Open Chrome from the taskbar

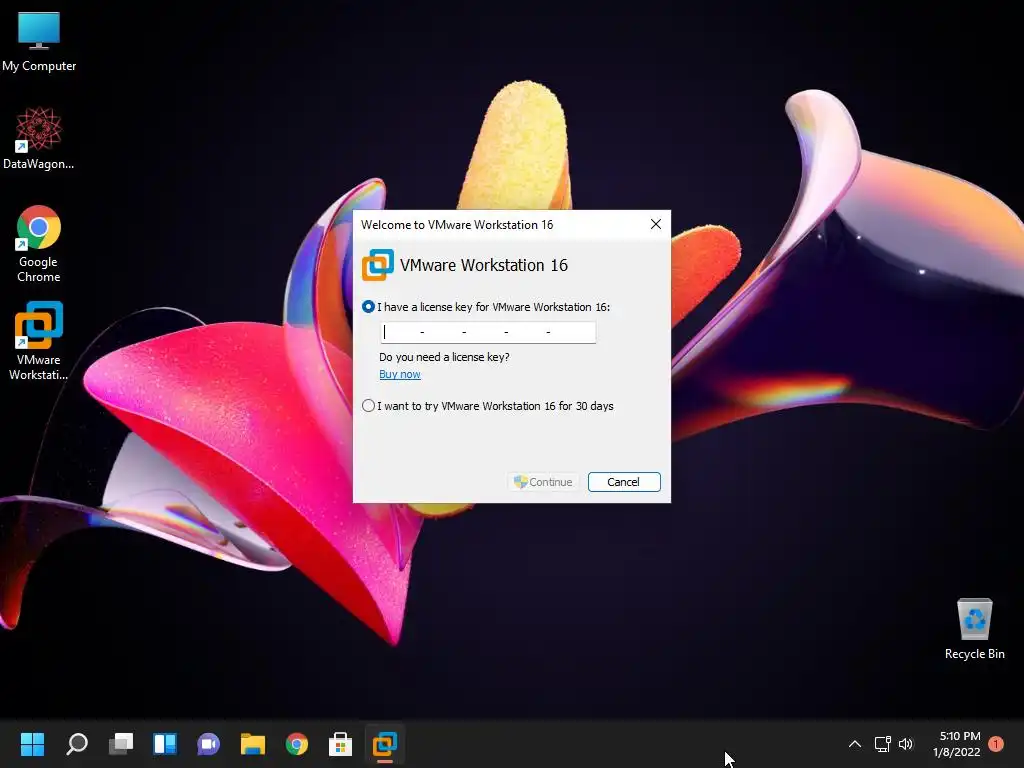[296, 744]
